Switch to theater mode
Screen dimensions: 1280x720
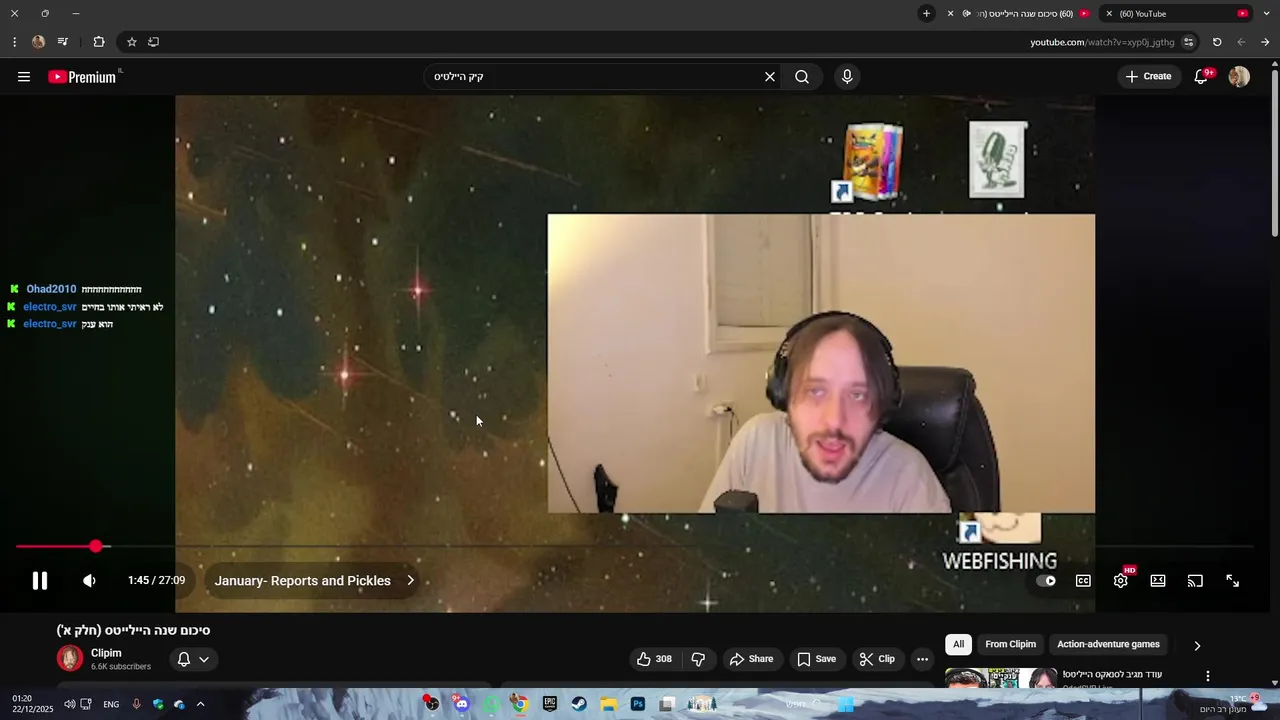point(1158,581)
